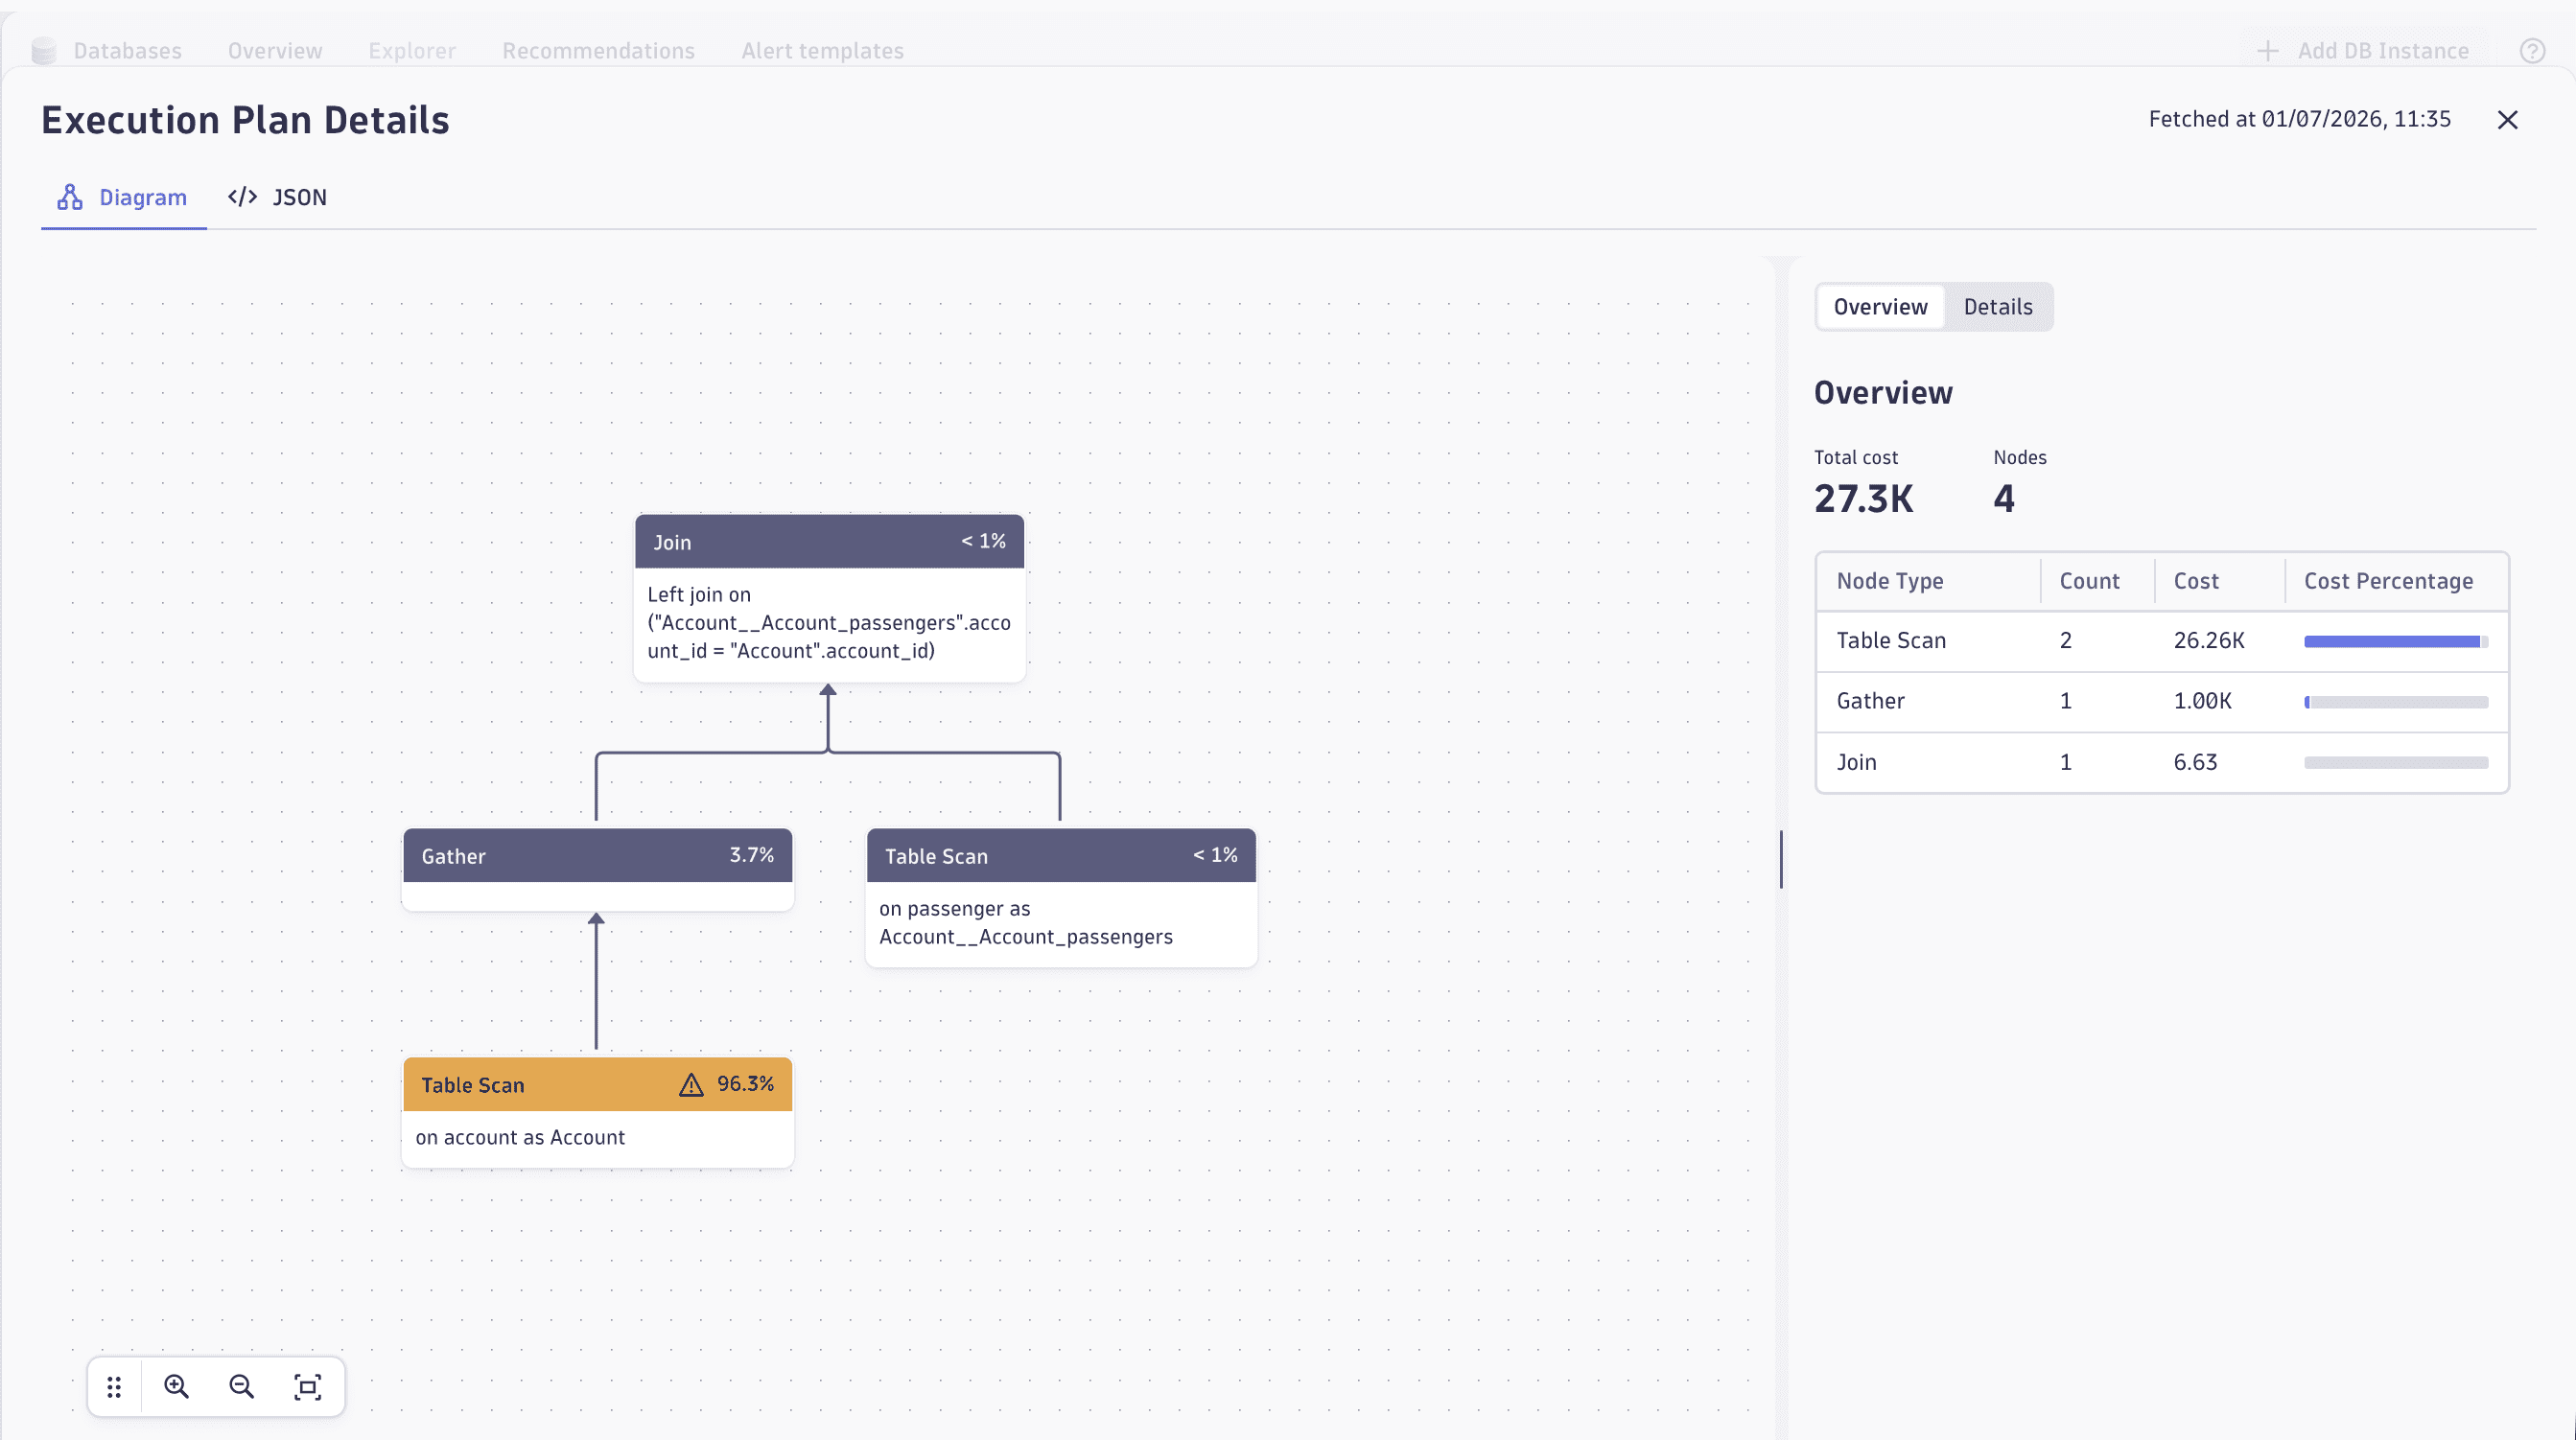Image resolution: width=2576 pixels, height=1440 pixels.
Task: Click Add DB Instance button
Action: point(2363,51)
